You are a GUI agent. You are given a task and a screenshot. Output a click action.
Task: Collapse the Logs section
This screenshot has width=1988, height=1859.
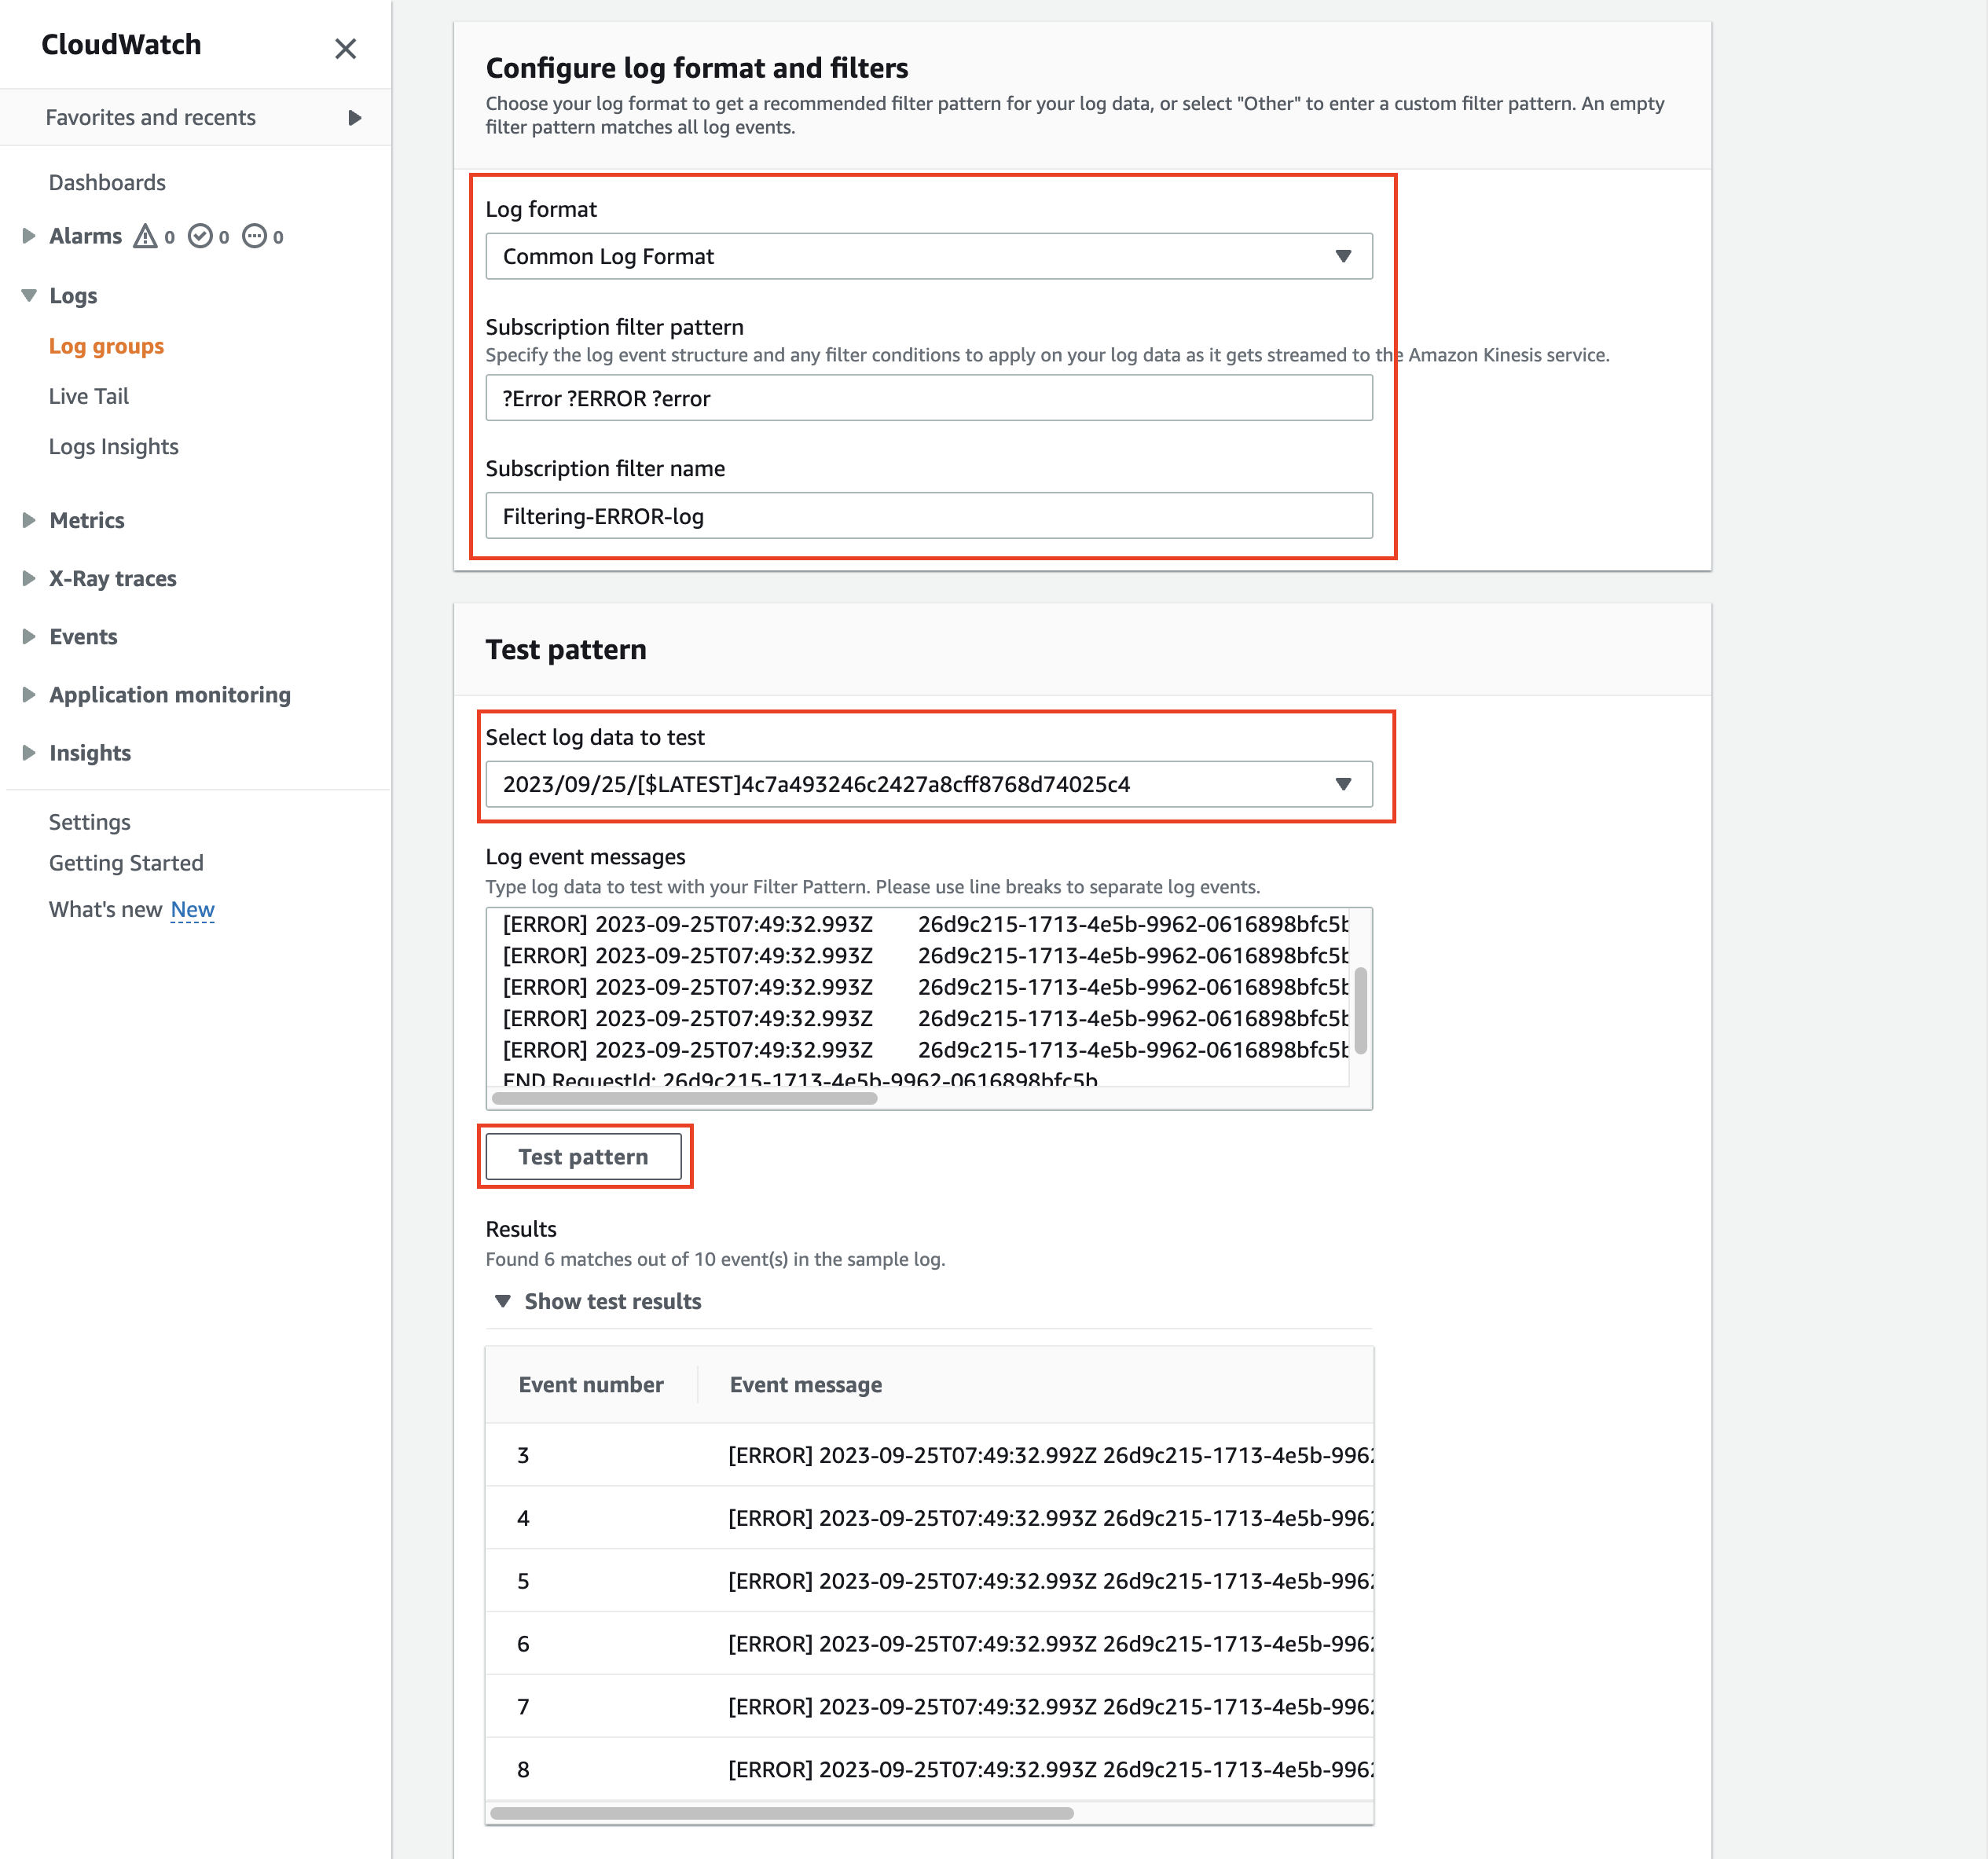tap(29, 296)
